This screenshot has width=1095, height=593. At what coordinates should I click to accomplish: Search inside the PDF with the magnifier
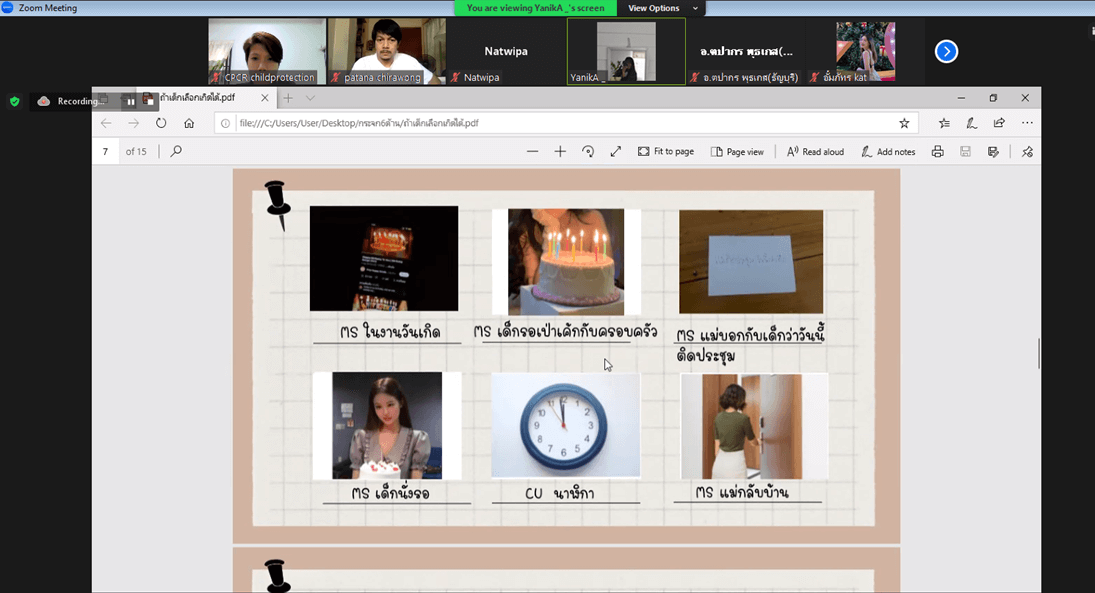[x=176, y=152]
